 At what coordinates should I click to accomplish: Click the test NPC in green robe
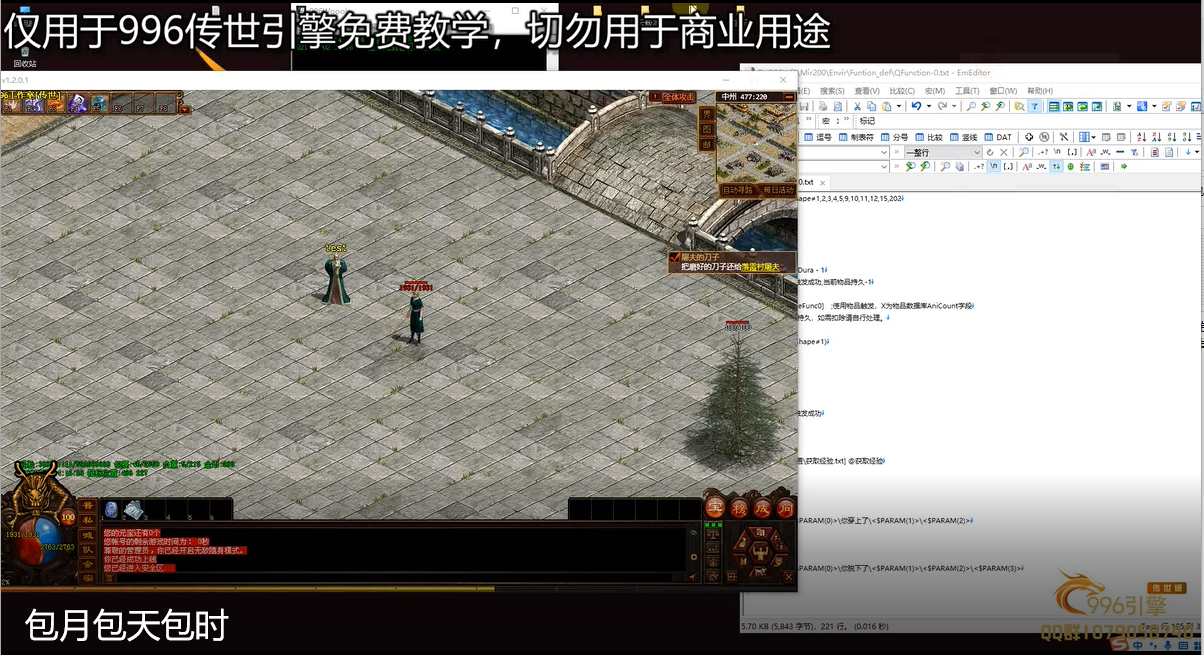[x=337, y=278]
